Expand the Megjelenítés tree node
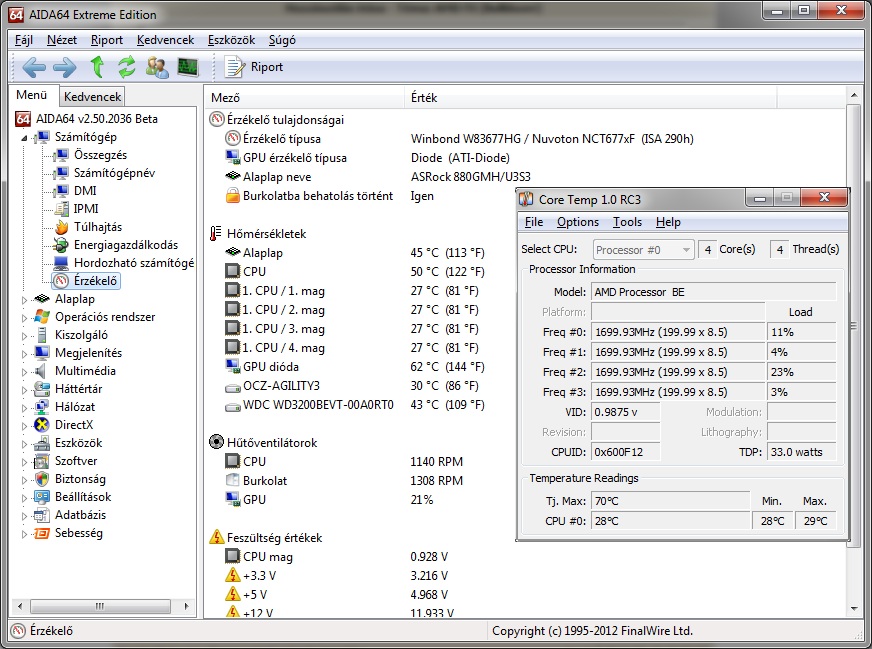This screenshot has height=649, width=872. [24, 354]
